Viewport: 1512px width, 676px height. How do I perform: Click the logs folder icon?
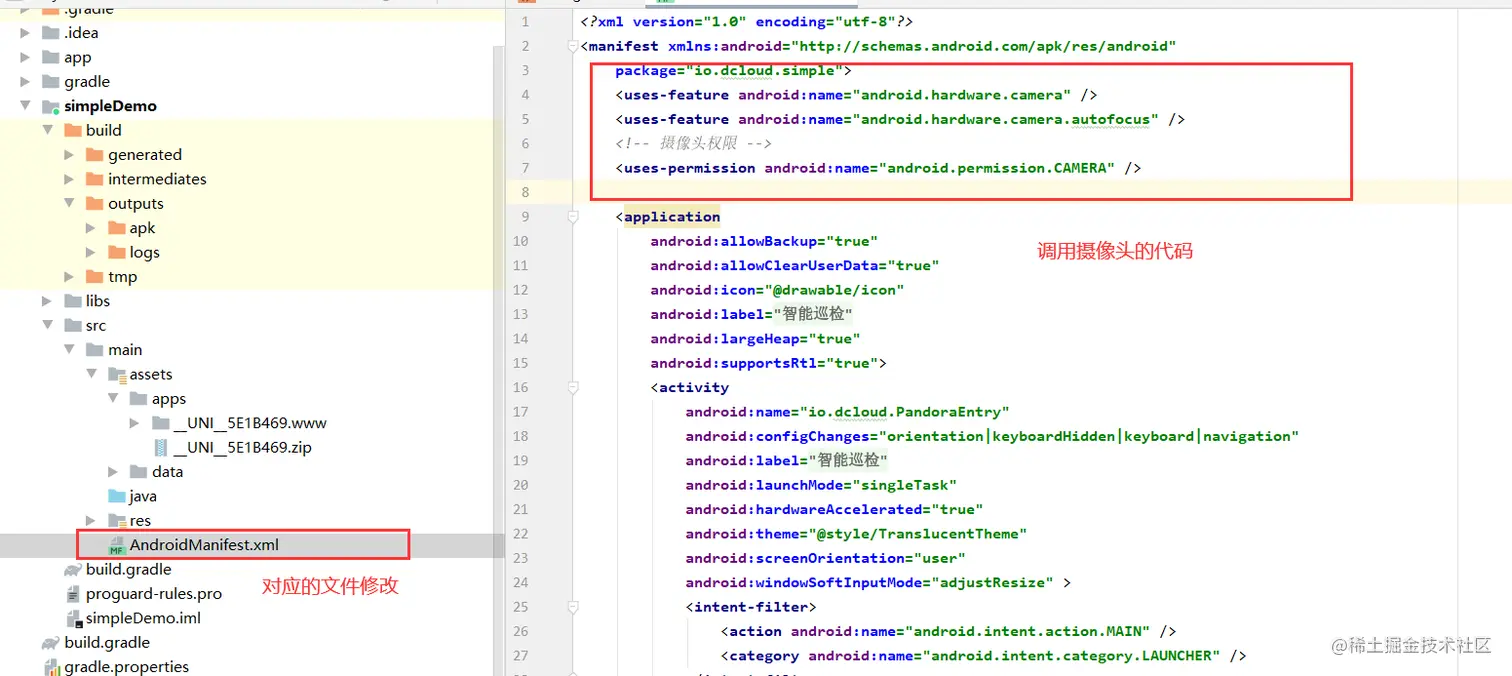[x=117, y=252]
